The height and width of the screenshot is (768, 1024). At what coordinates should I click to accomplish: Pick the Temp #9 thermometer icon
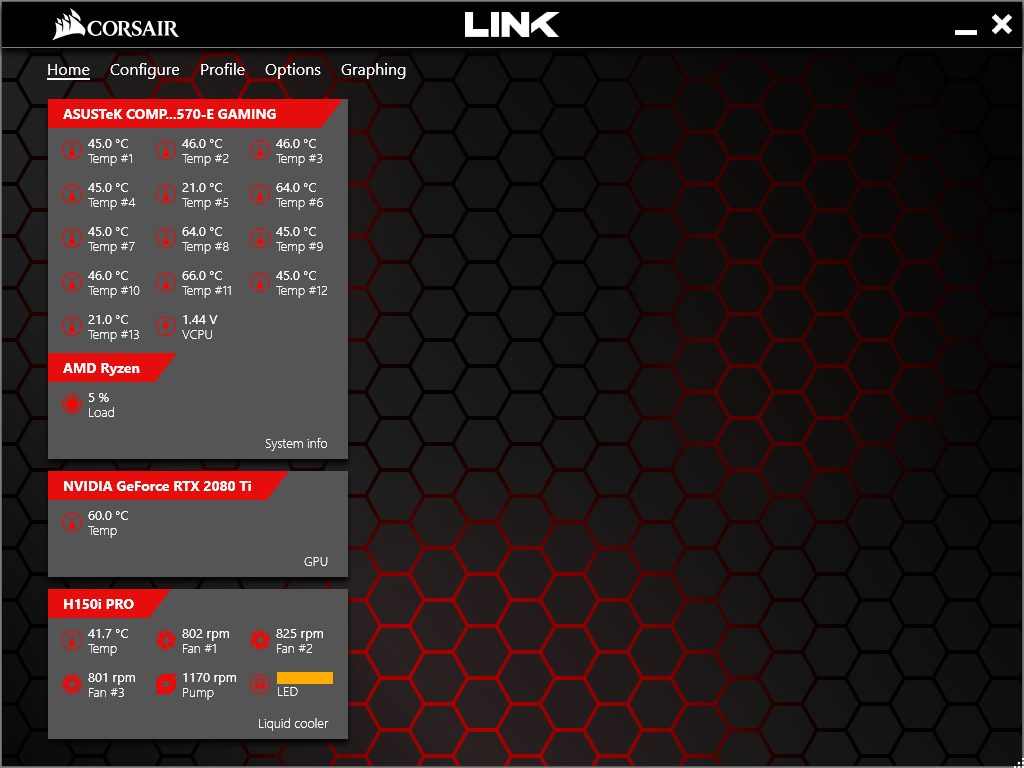pos(260,238)
